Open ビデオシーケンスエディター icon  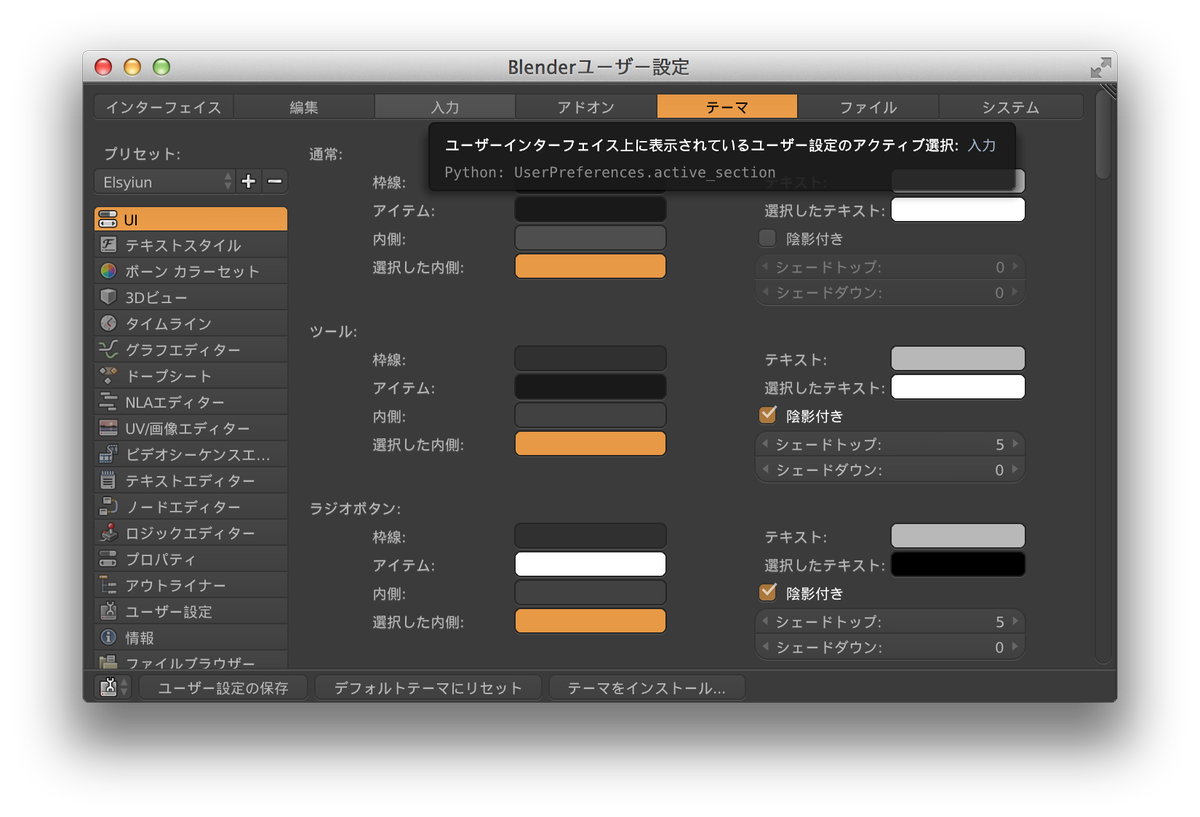[108, 454]
